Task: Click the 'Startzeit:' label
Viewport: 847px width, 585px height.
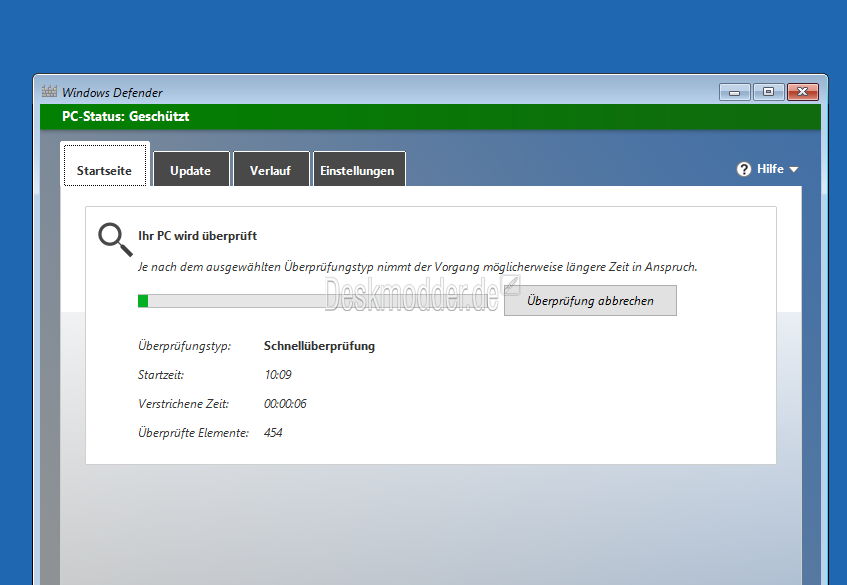Action: tap(160, 375)
